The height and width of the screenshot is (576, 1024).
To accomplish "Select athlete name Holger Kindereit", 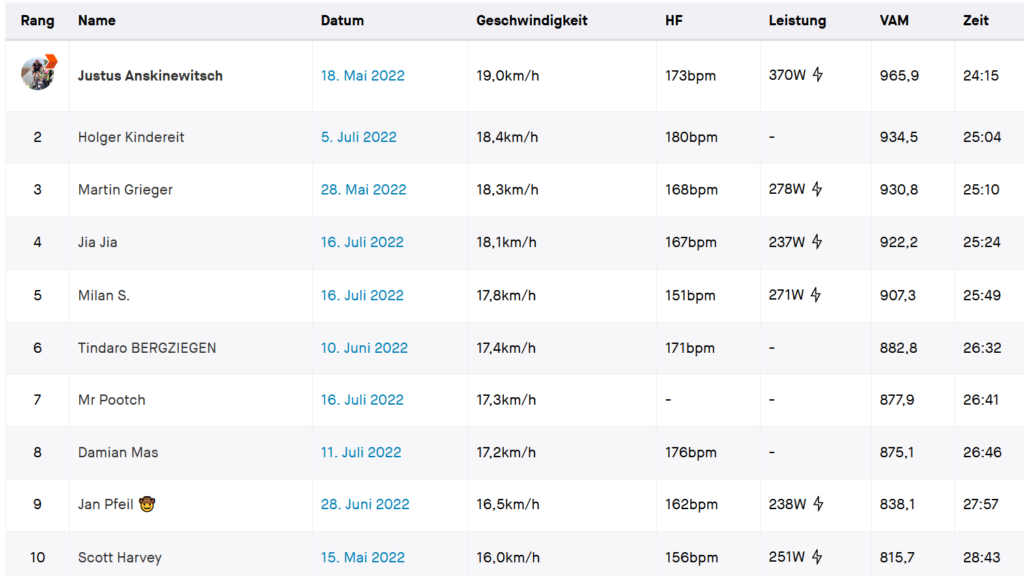I will tap(131, 137).
